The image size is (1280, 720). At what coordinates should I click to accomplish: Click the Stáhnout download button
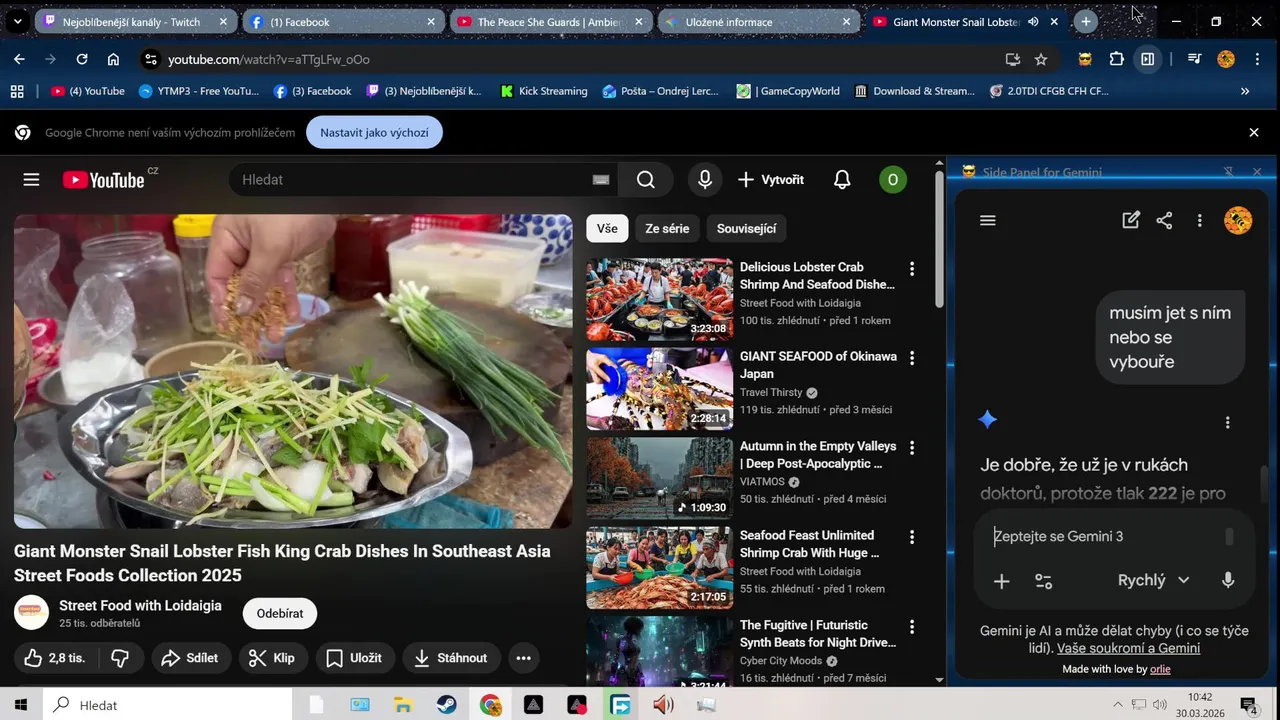click(451, 658)
